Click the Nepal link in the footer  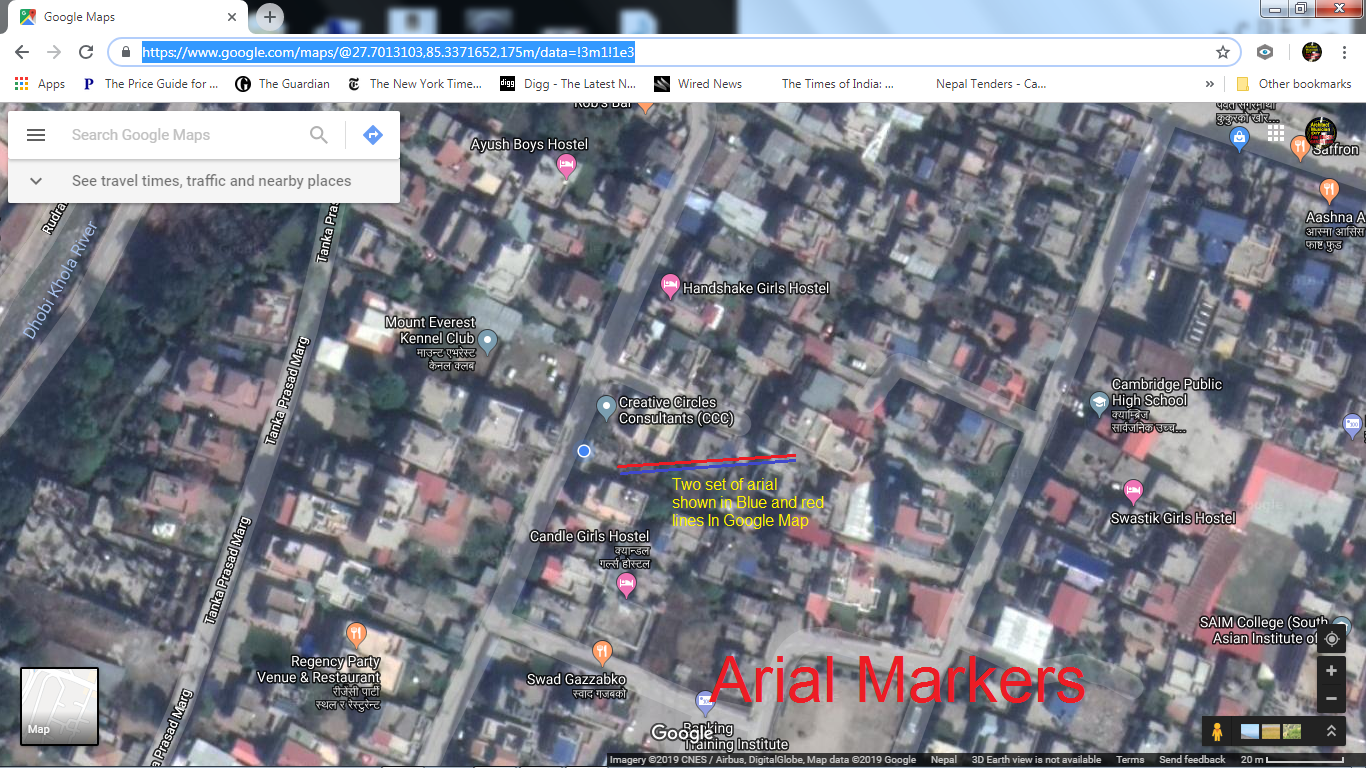pos(943,760)
